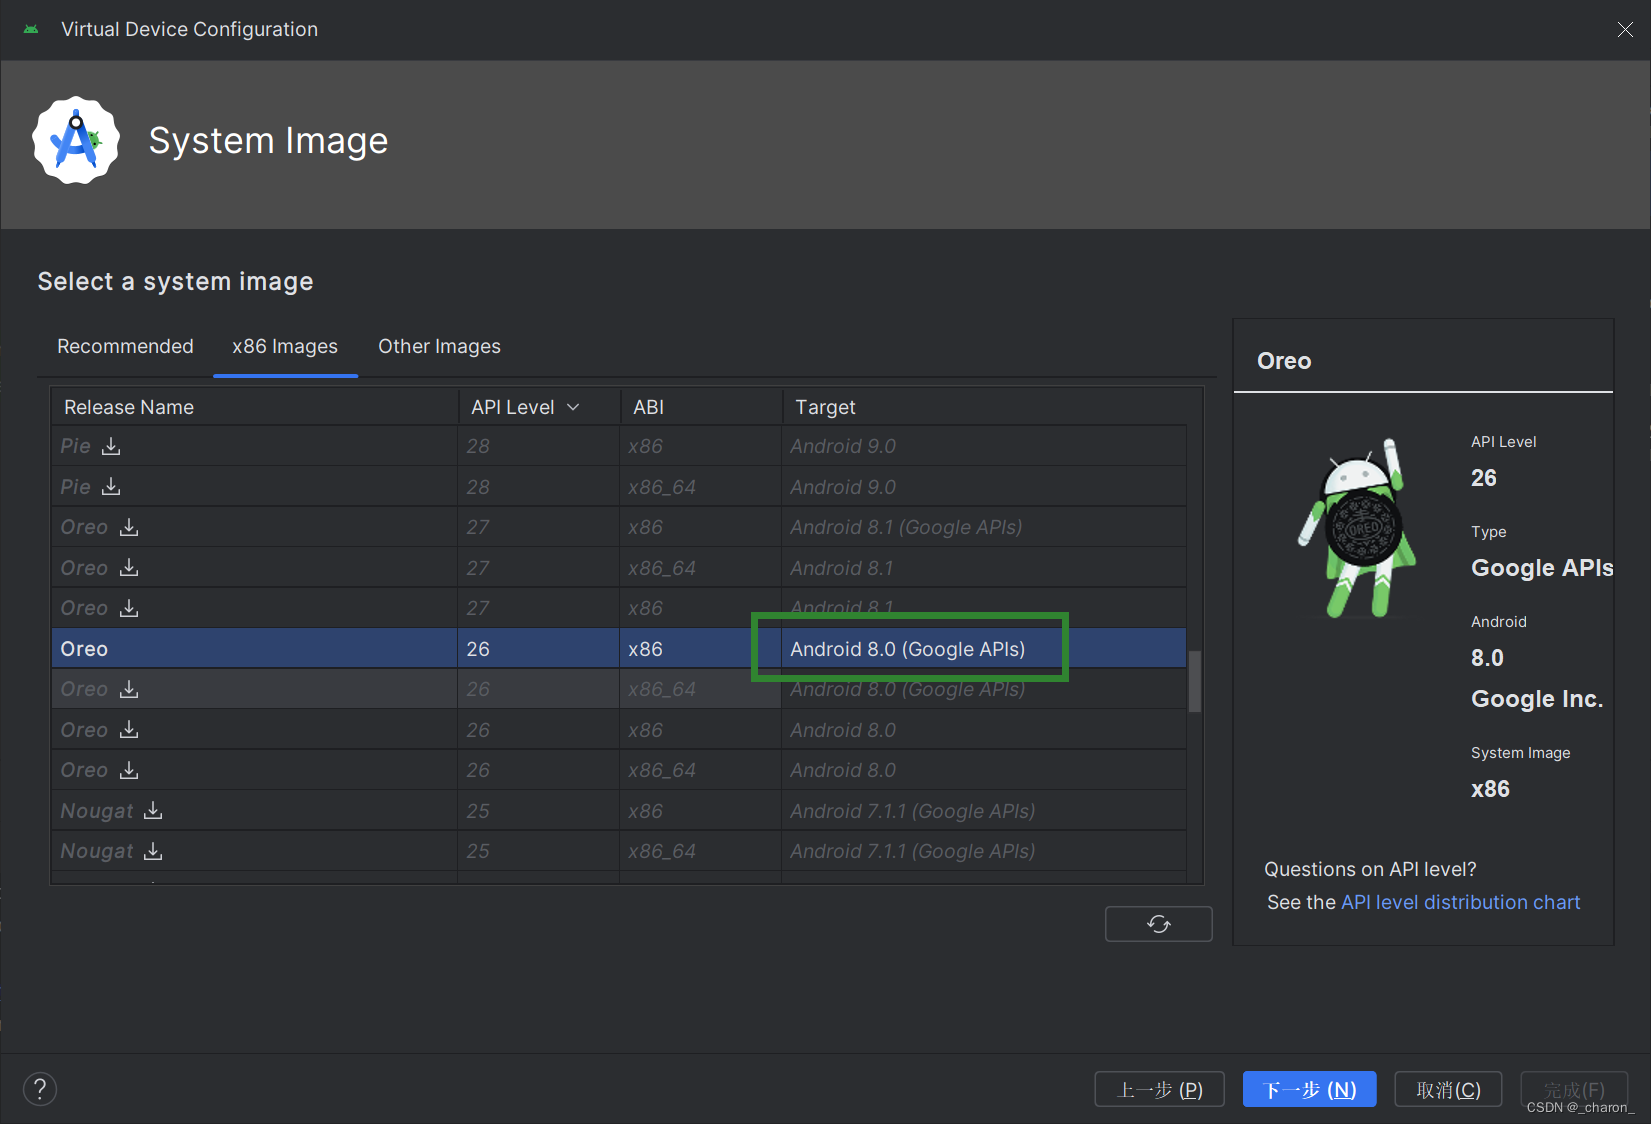Click the Android Studio logo in header
The image size is (1651, 1124).
76,140
